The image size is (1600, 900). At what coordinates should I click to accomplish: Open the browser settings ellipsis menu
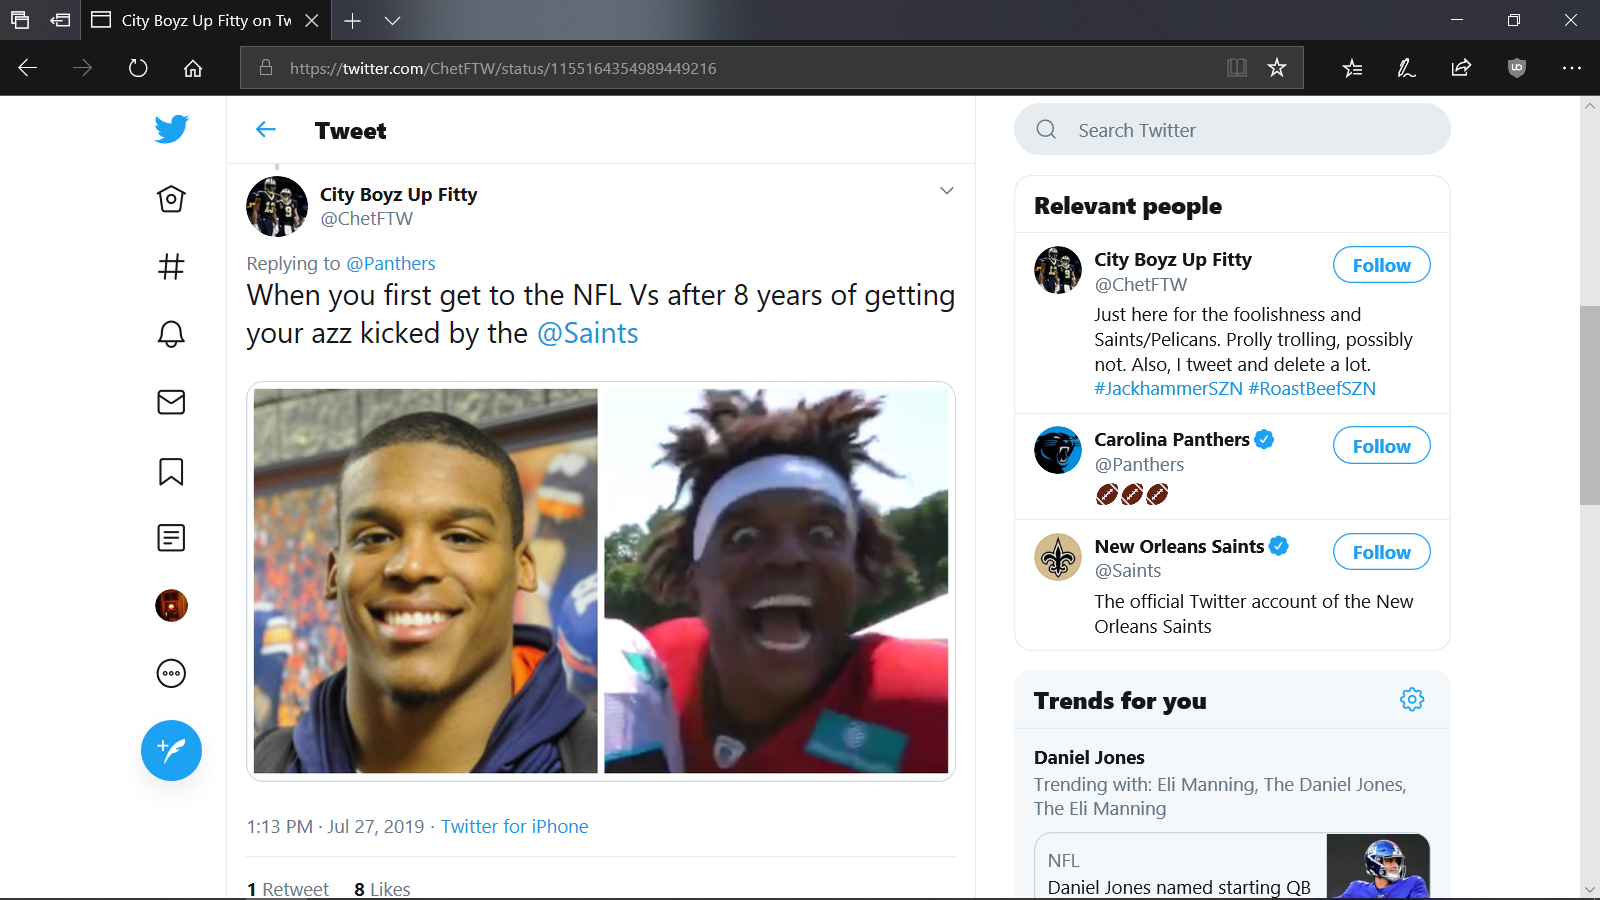click(1571, 68)
